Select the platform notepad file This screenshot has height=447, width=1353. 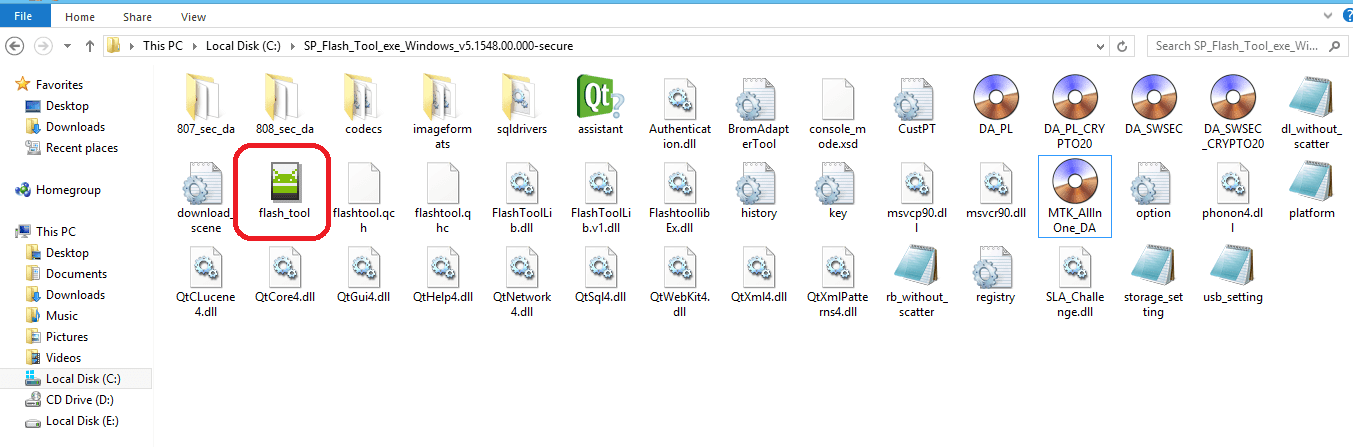coord(1312,191)
